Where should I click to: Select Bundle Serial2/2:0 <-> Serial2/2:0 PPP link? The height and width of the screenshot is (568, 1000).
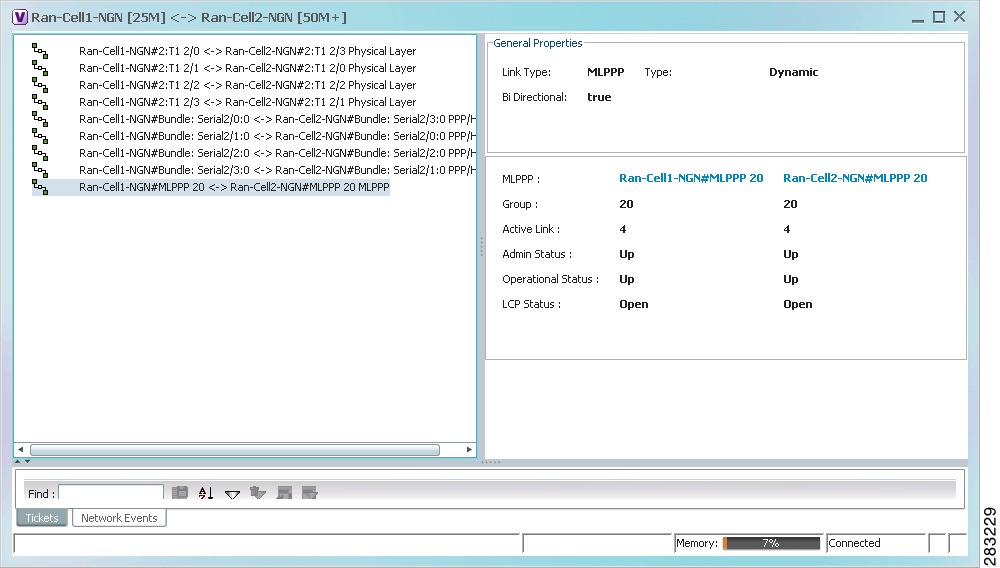pyautogui.click(x=277, y=153)
